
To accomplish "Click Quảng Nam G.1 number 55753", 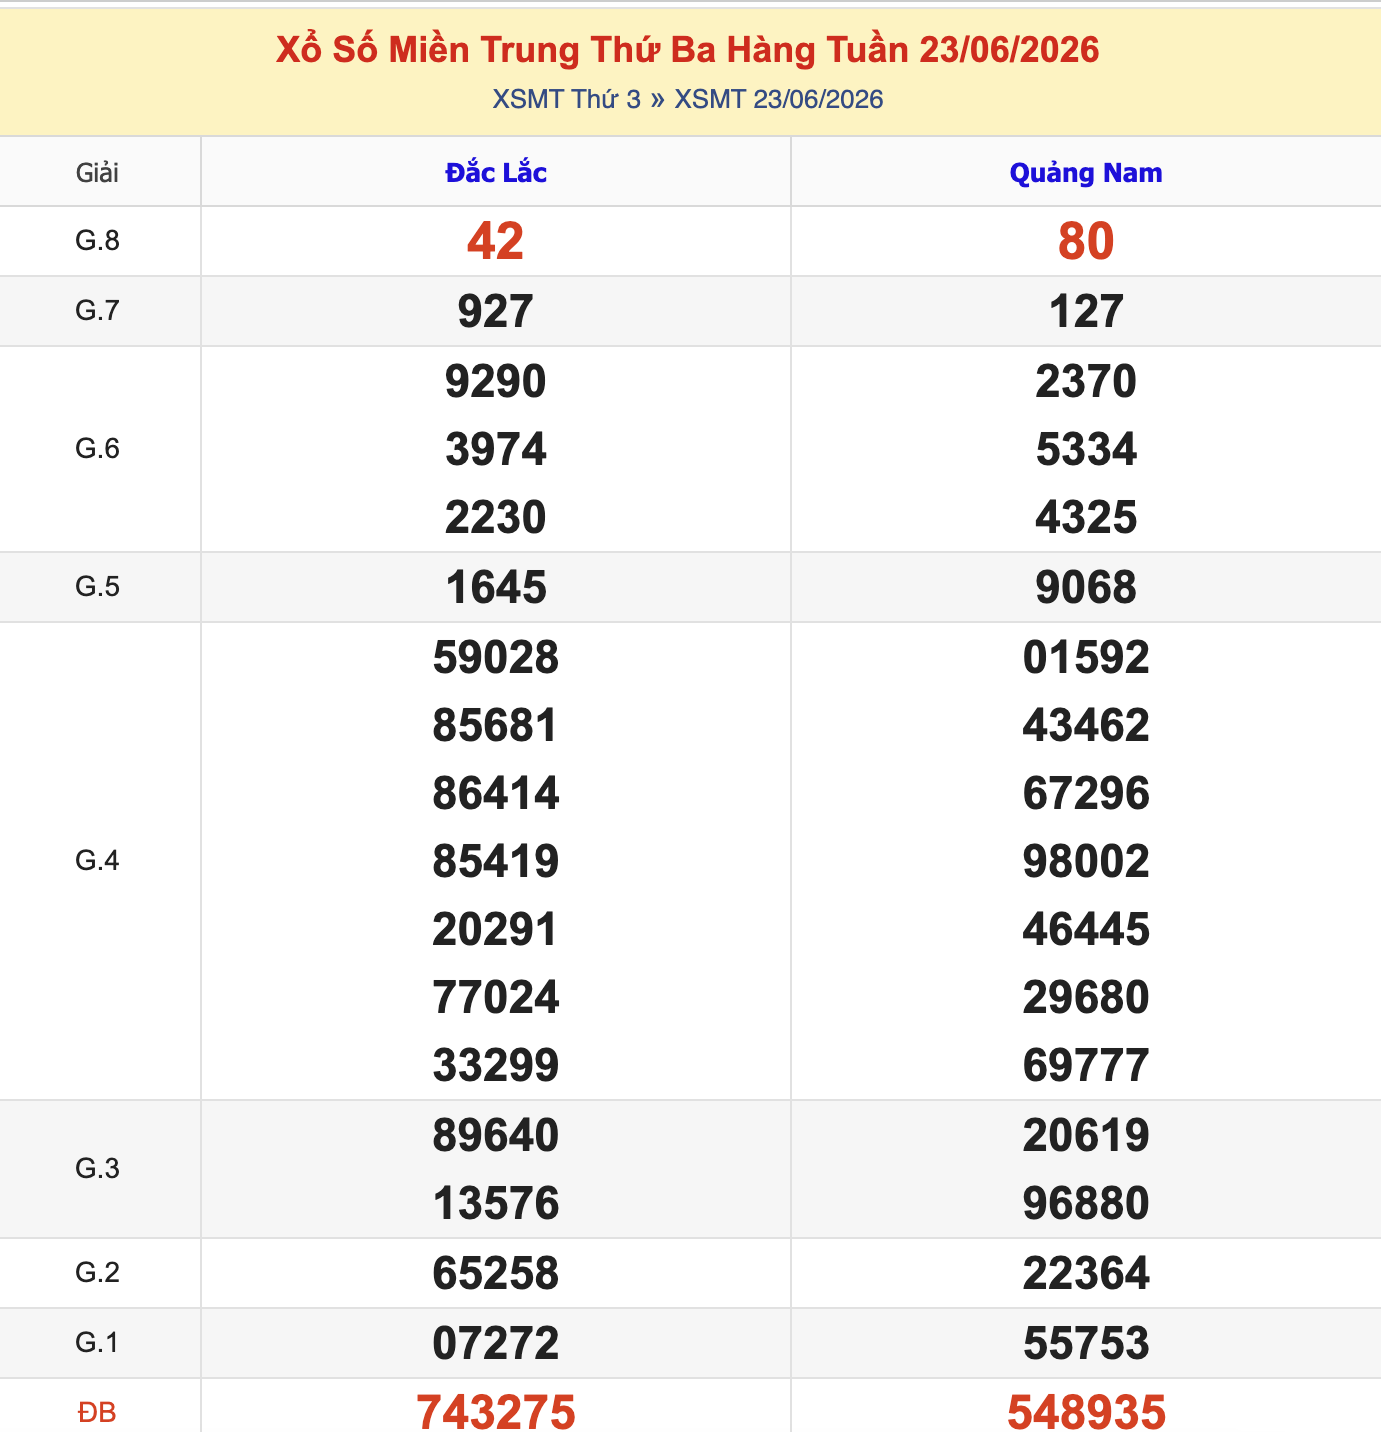I will [1086, 1343].
